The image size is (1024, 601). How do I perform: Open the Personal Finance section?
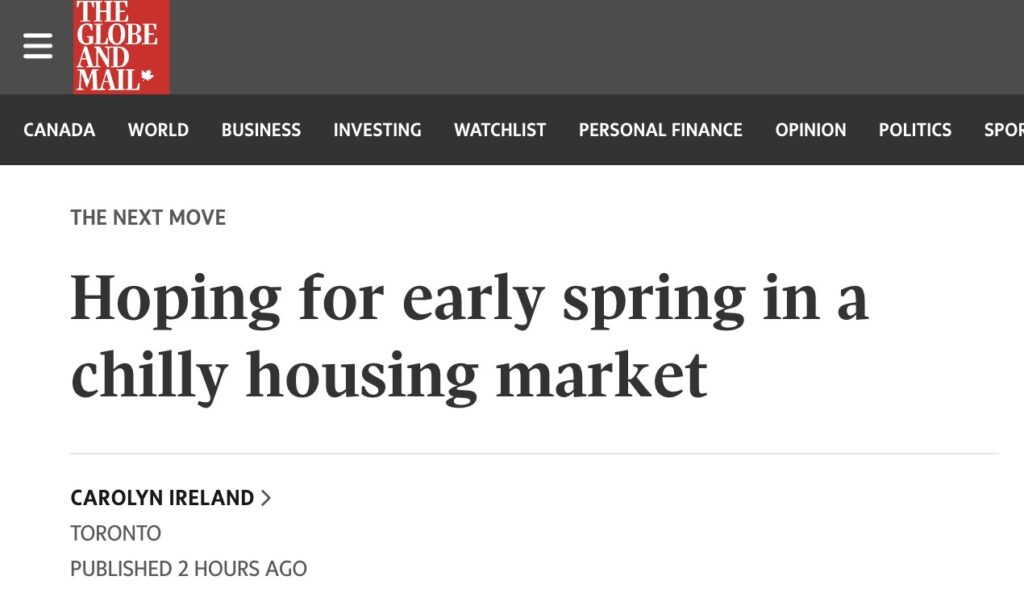point(660,130)
